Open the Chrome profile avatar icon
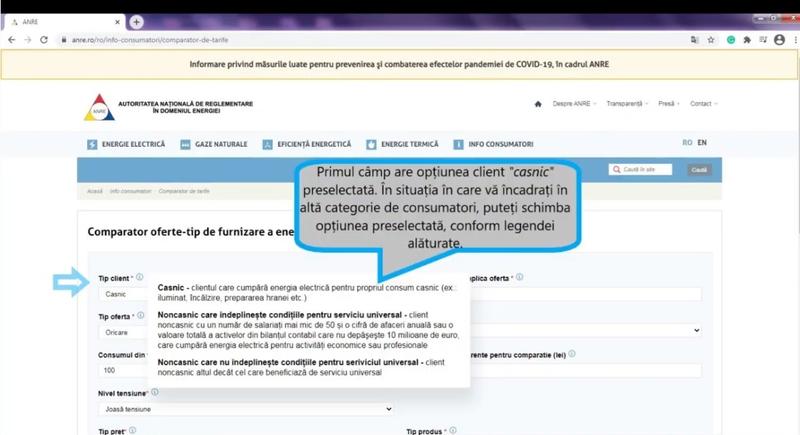Screen dimensions: 800x435 point(779,40)
